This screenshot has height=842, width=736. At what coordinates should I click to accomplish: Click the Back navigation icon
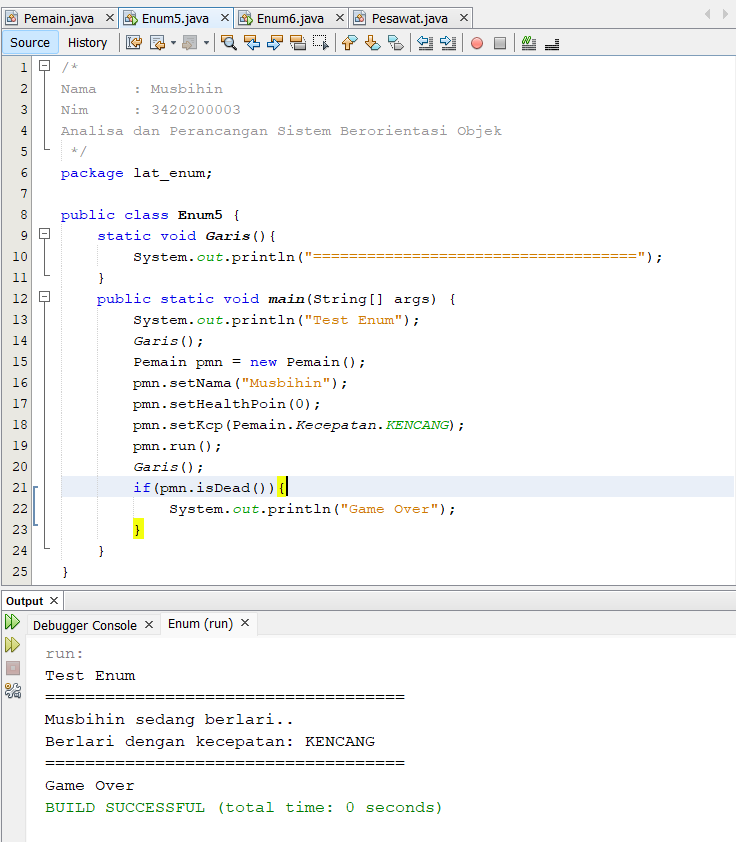[x=157, y=42]
